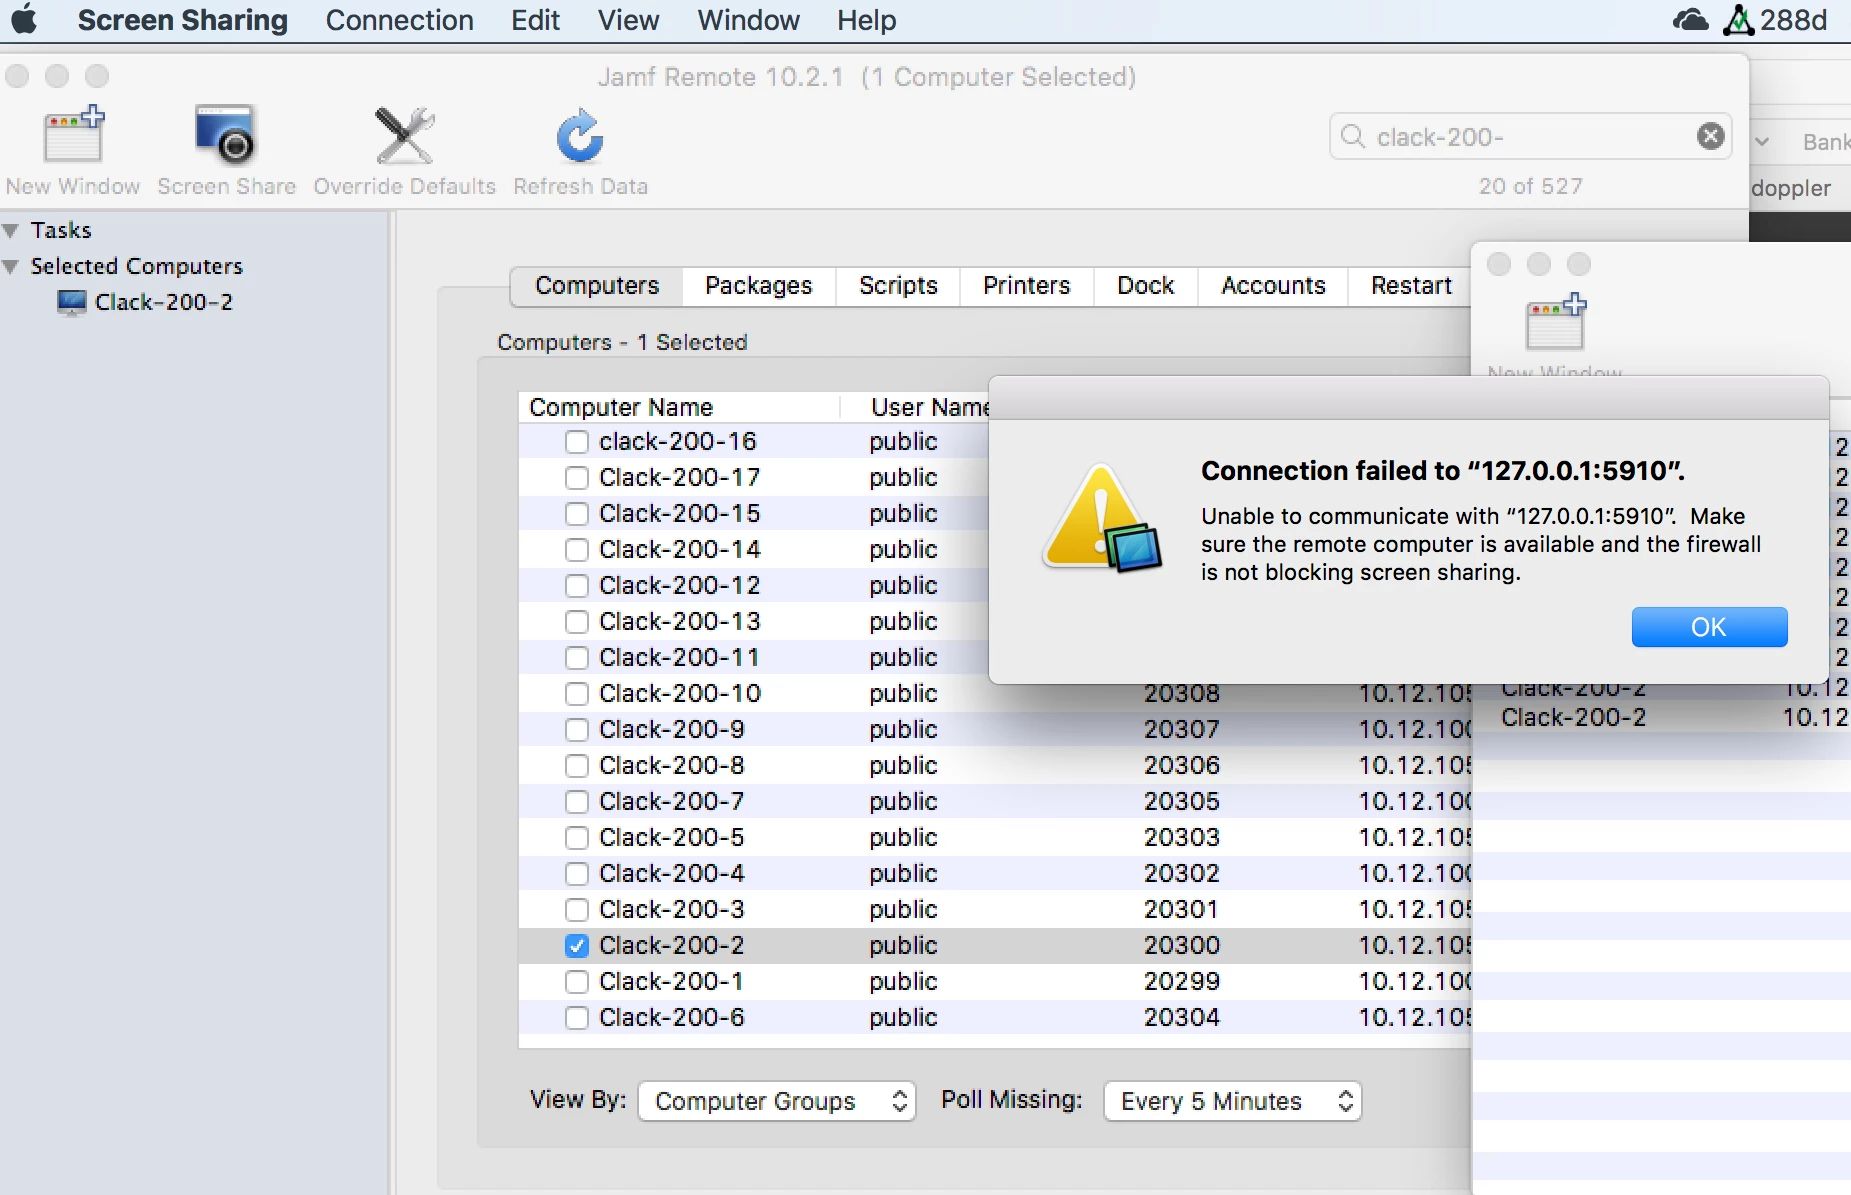Open the dropdown beside Bank in the right window

pos(1763,142)
